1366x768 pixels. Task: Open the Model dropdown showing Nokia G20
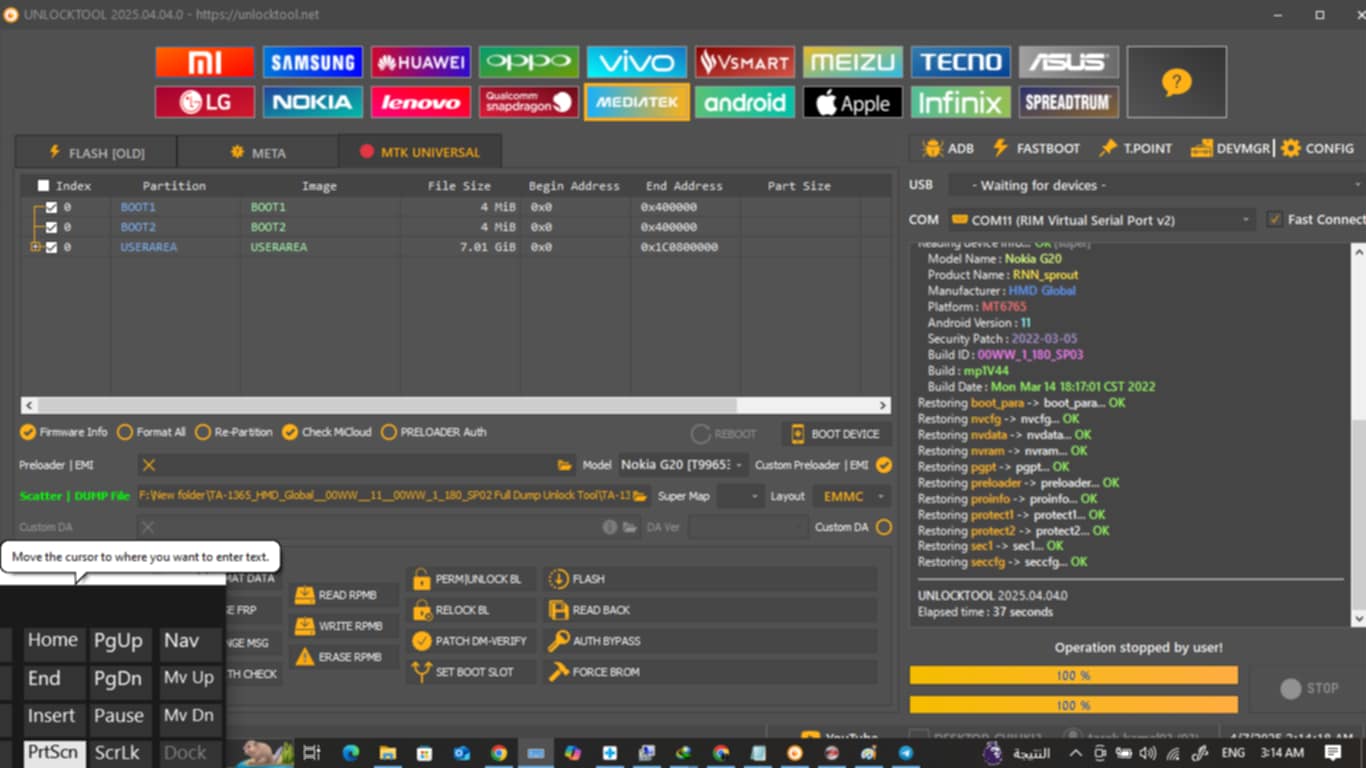683,465
